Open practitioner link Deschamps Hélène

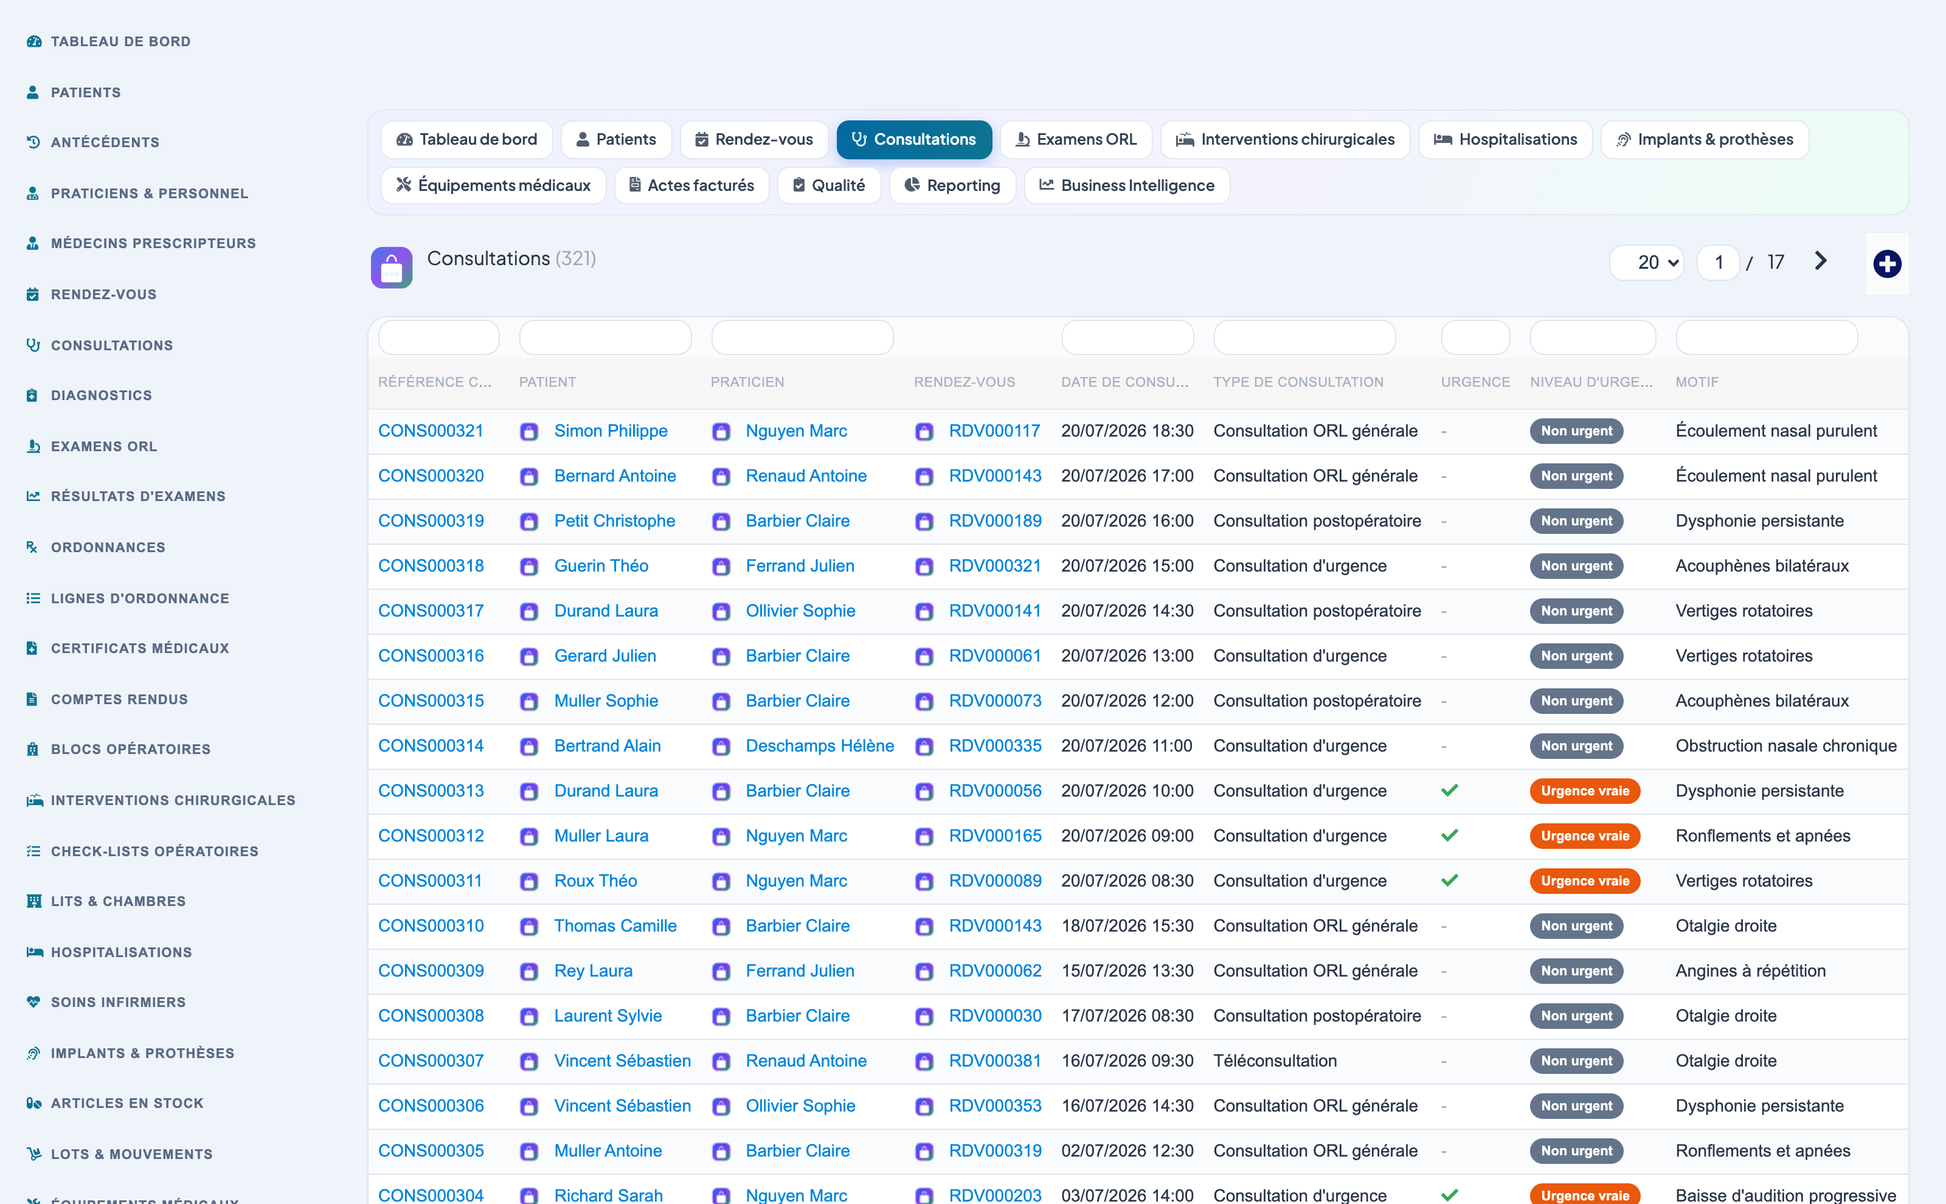820,746
